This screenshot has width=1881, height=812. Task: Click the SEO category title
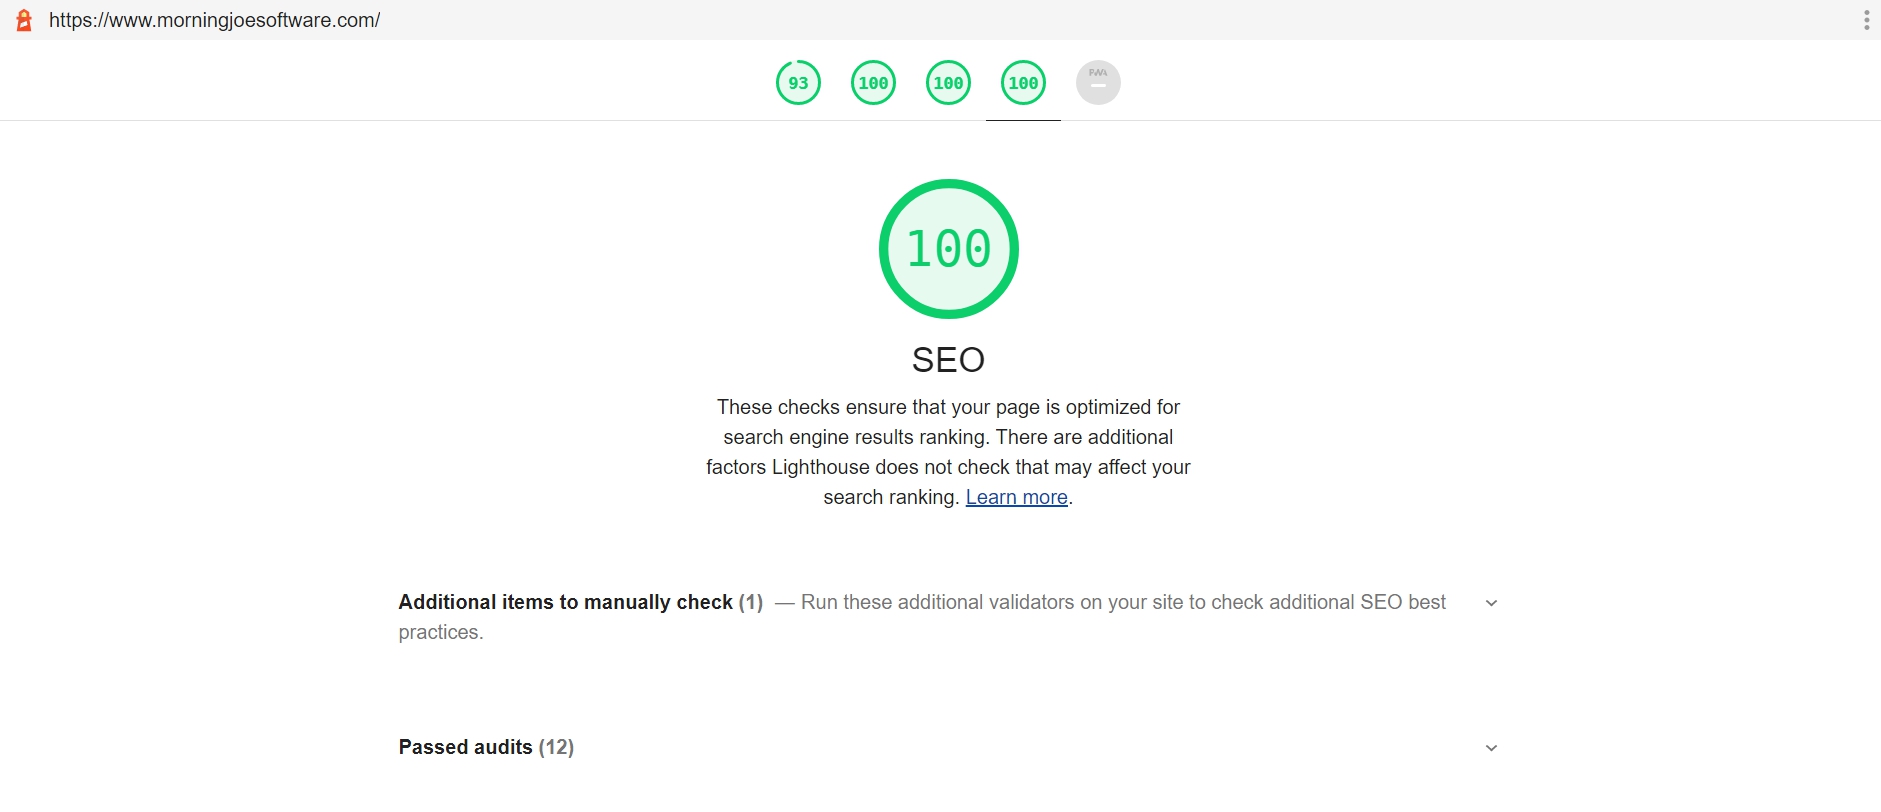948,360
